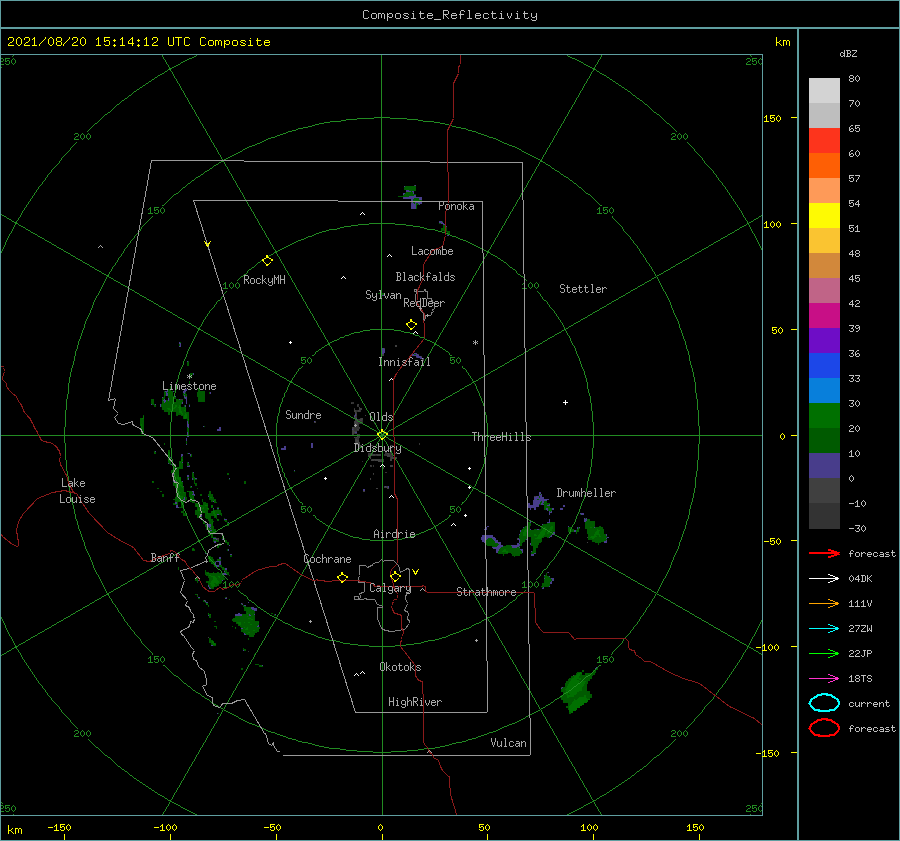Click the Drumheller city label

(586, 493)
